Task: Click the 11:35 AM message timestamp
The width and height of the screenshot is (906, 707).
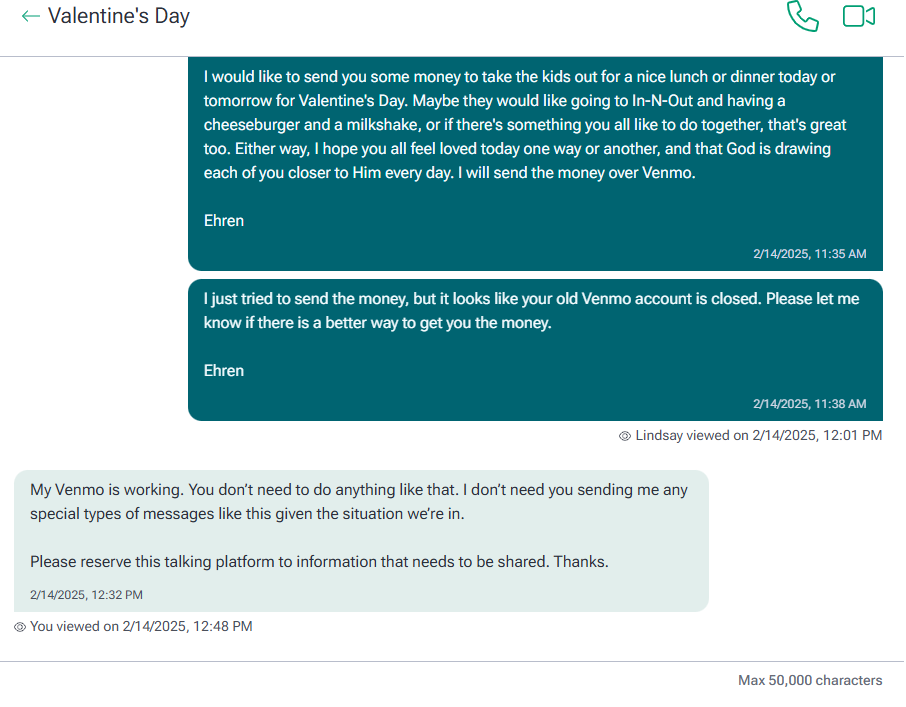Action: (x=809, y=254)
